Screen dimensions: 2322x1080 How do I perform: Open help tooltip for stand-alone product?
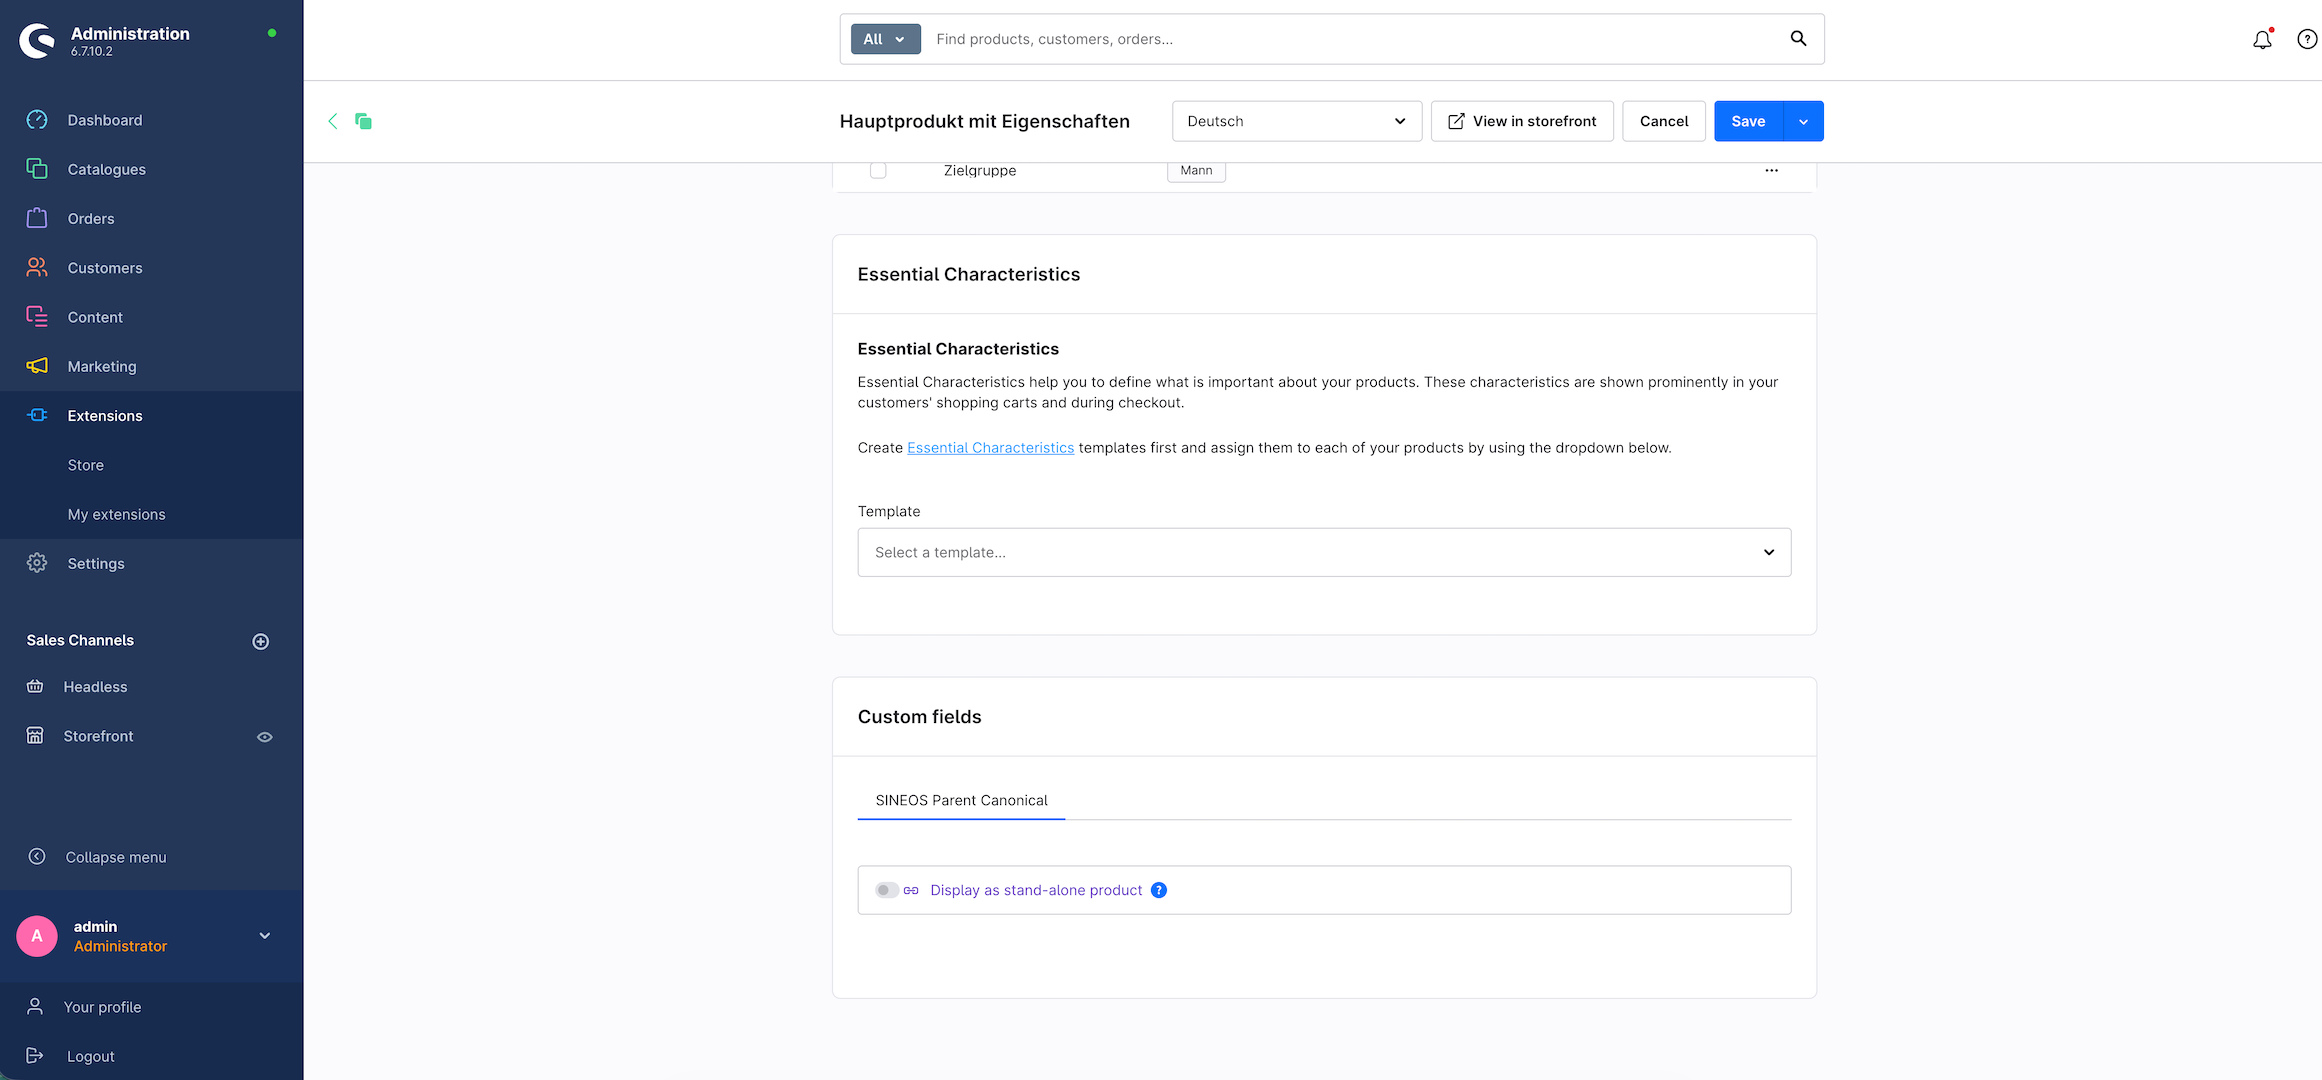pyautogui.click(x=1159, y=890)
